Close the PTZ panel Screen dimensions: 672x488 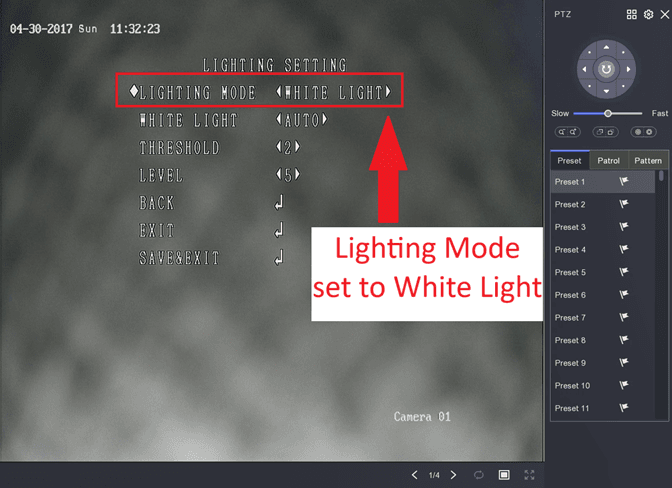click(x=665, y=15)
